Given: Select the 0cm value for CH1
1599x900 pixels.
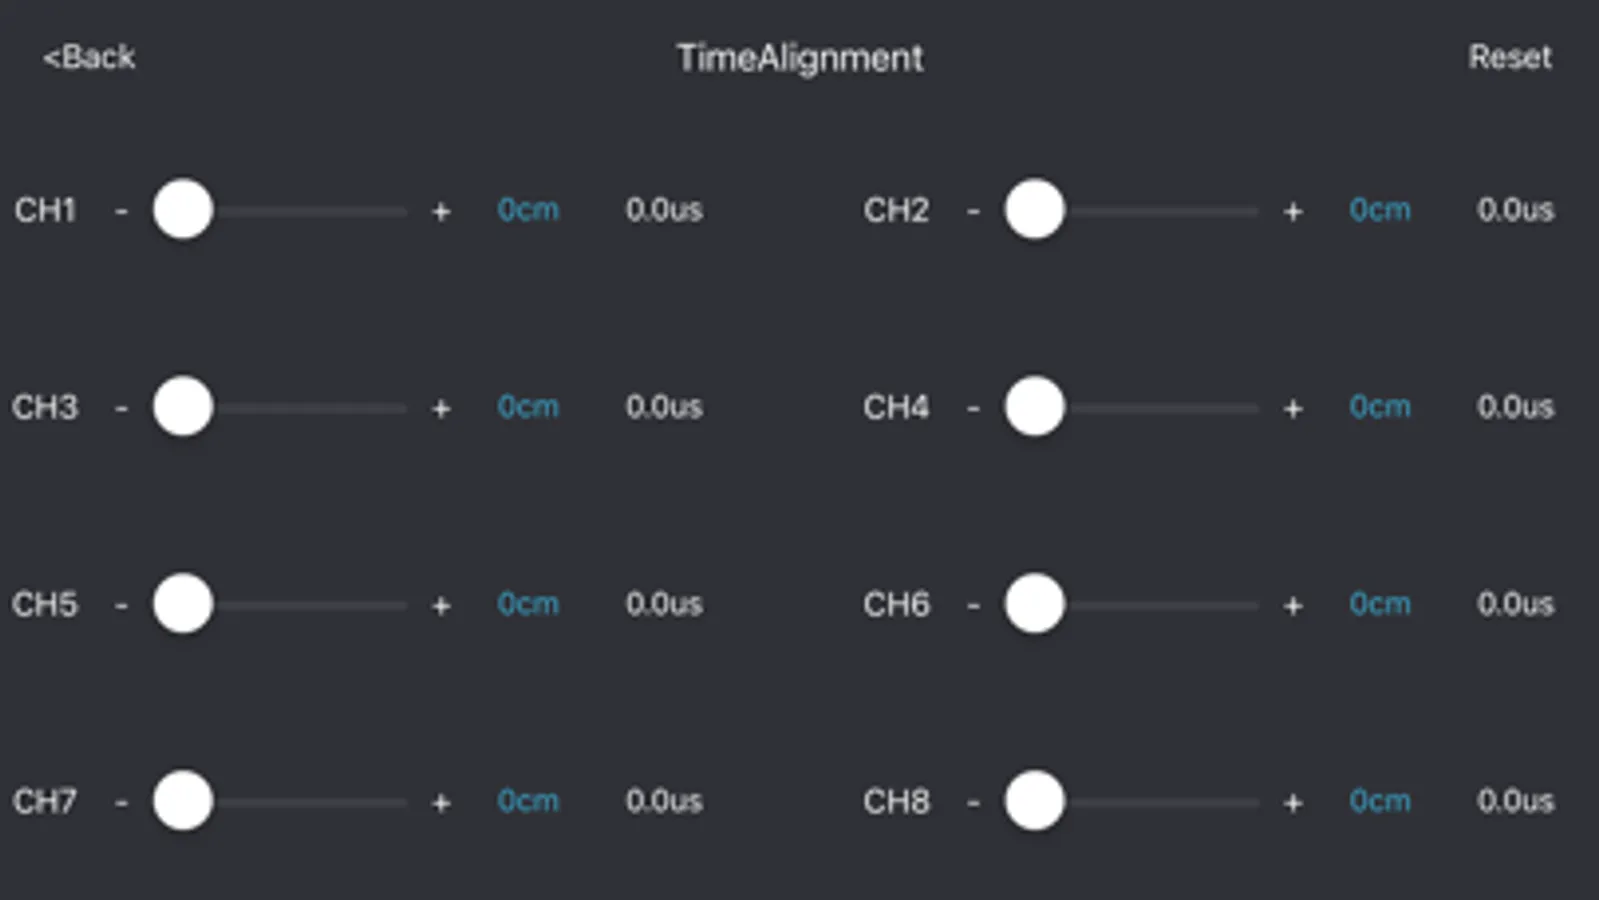Looking at the screenshot, I should click(x=528, y=210).
